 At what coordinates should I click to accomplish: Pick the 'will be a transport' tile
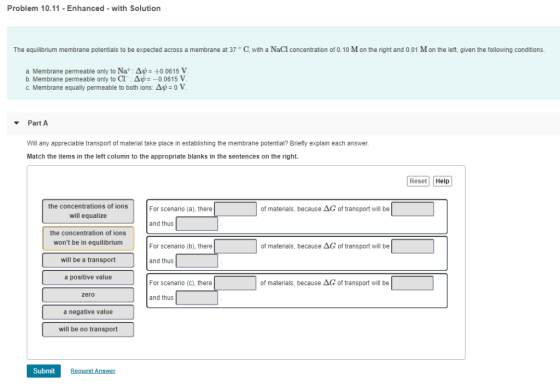click(88, 260)
